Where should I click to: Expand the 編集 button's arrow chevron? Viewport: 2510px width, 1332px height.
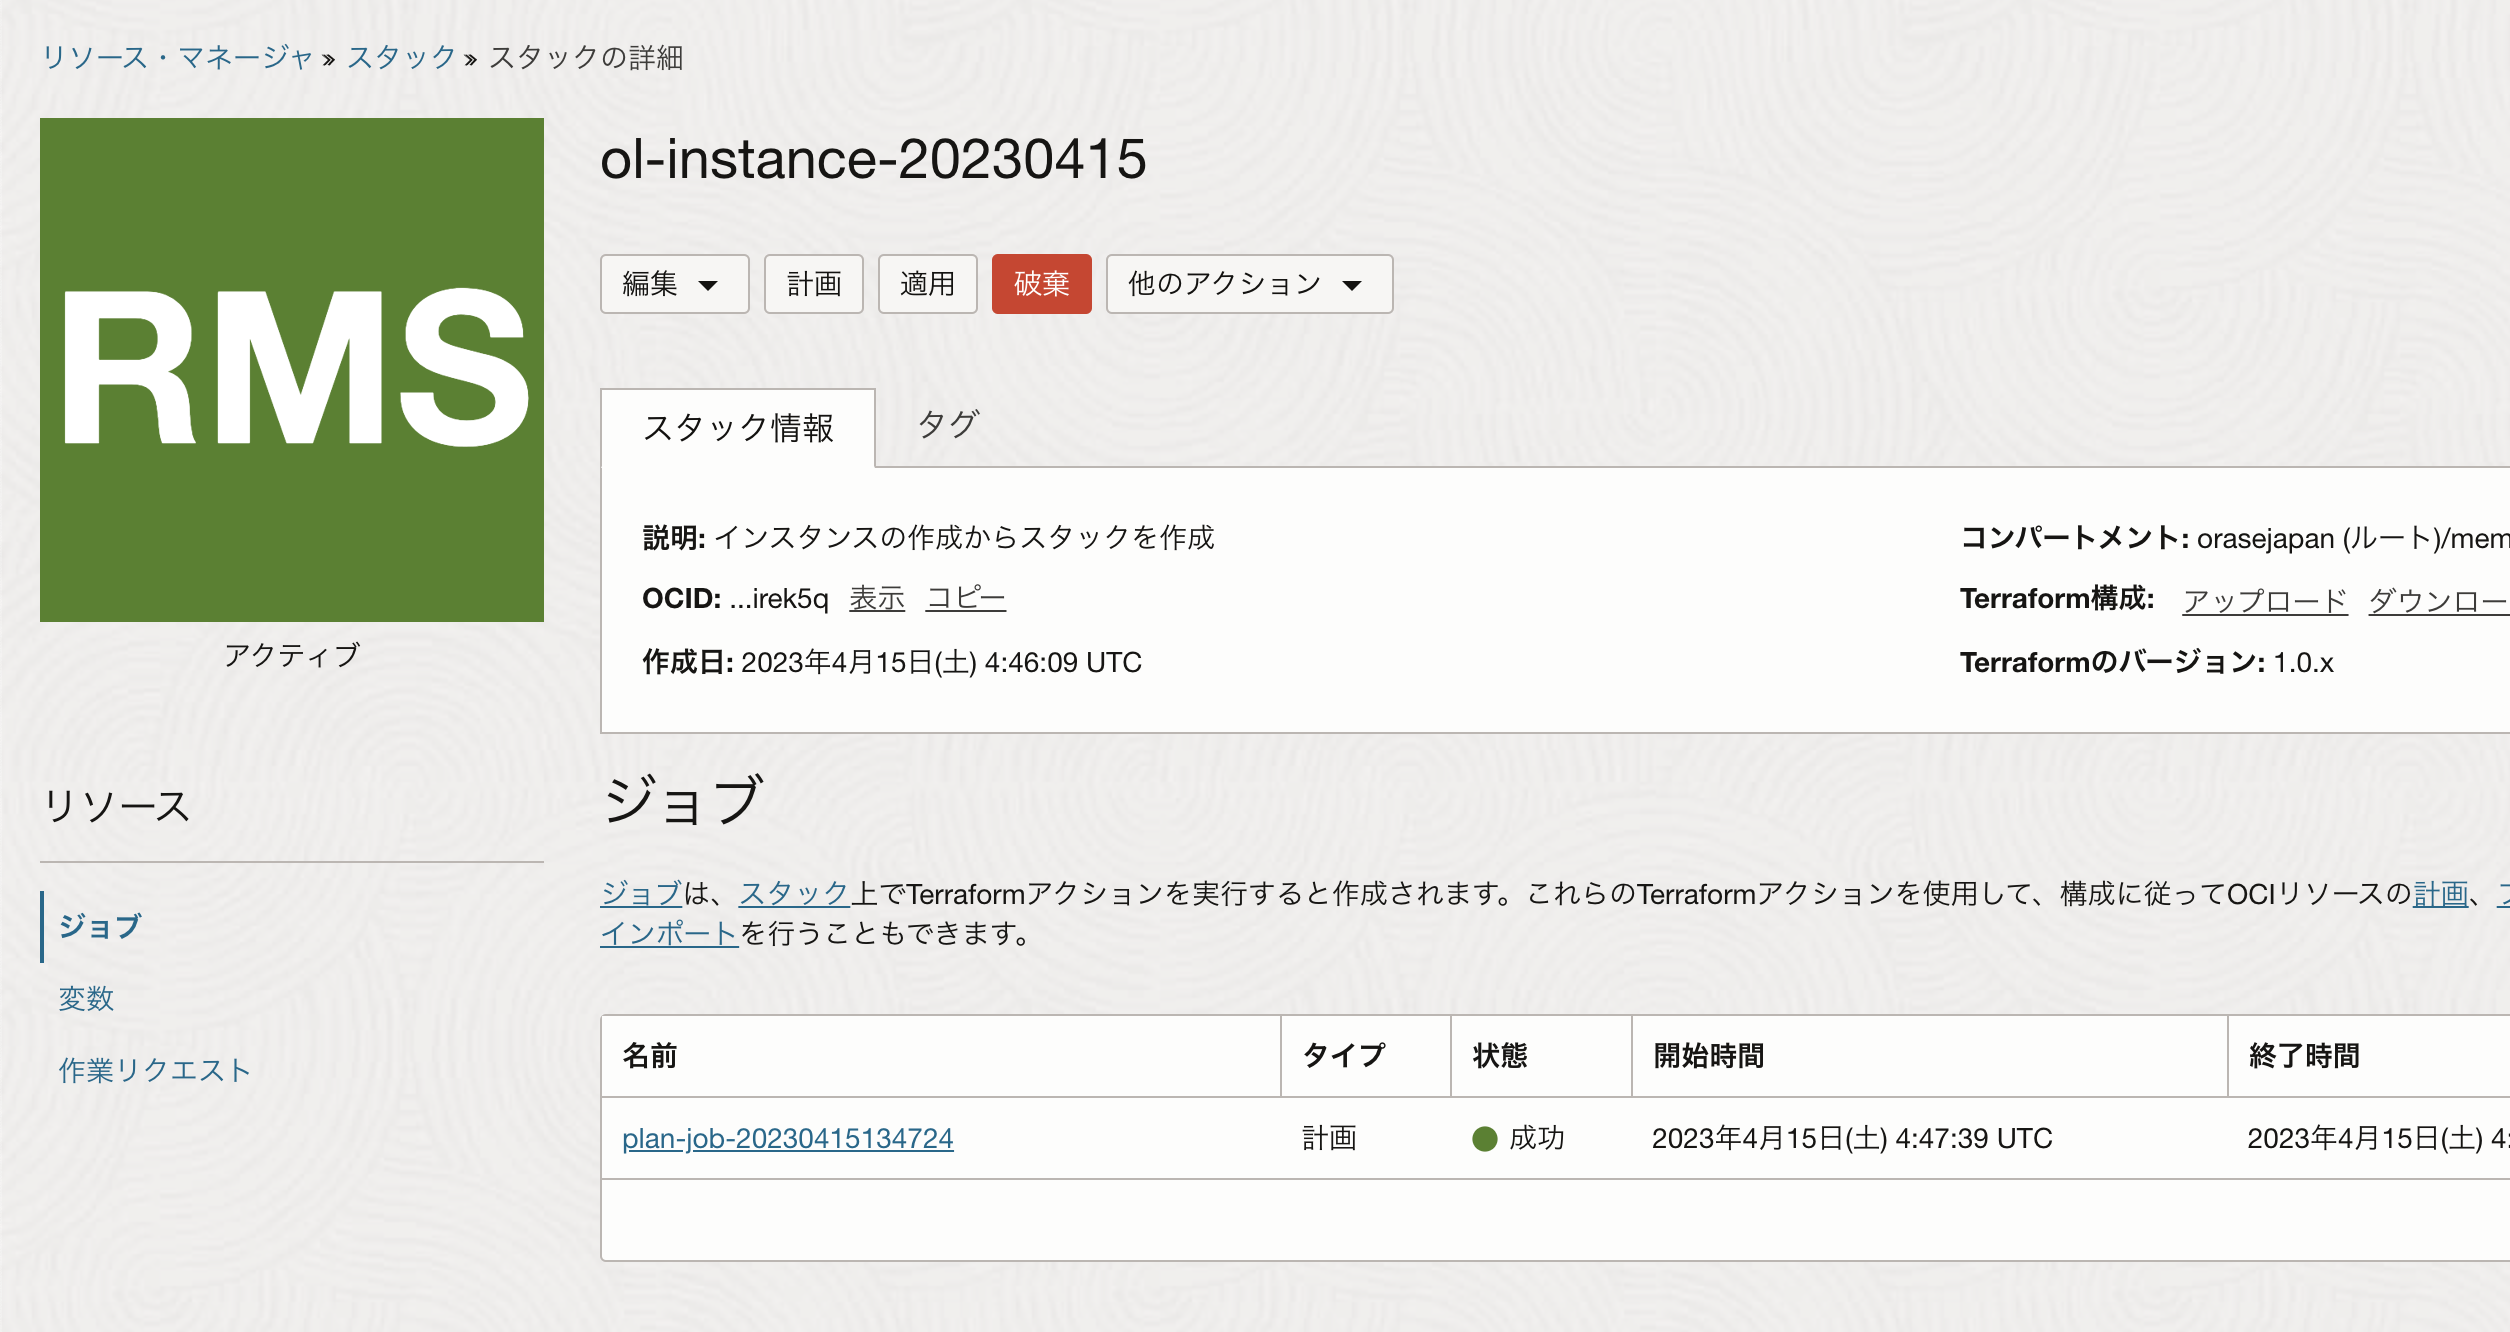[x=710, y=286]
